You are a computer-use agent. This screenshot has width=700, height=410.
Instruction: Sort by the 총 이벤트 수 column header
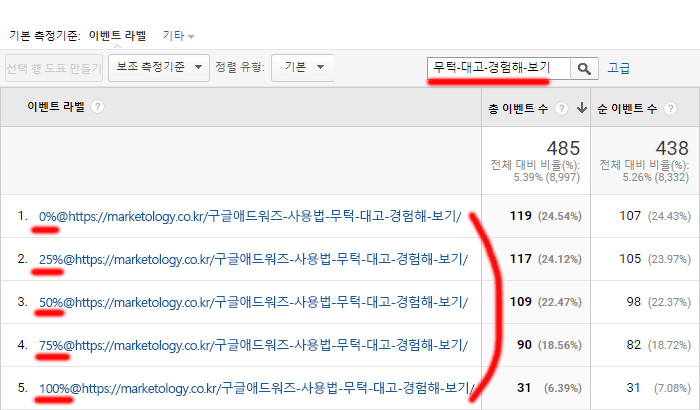click(x=518, y=109)
